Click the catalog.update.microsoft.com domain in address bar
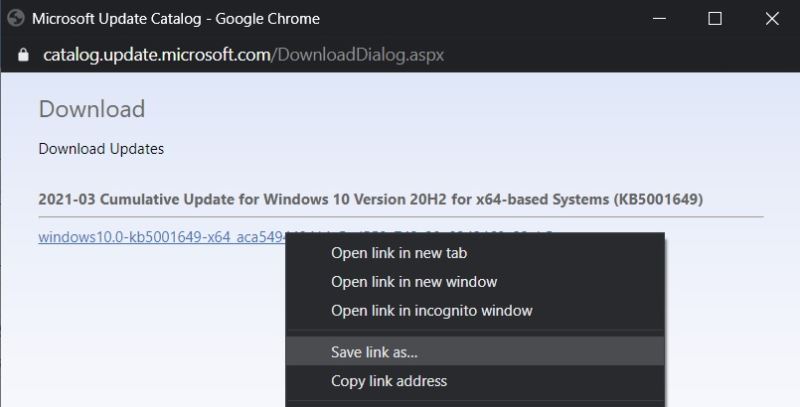 [157, 54]
